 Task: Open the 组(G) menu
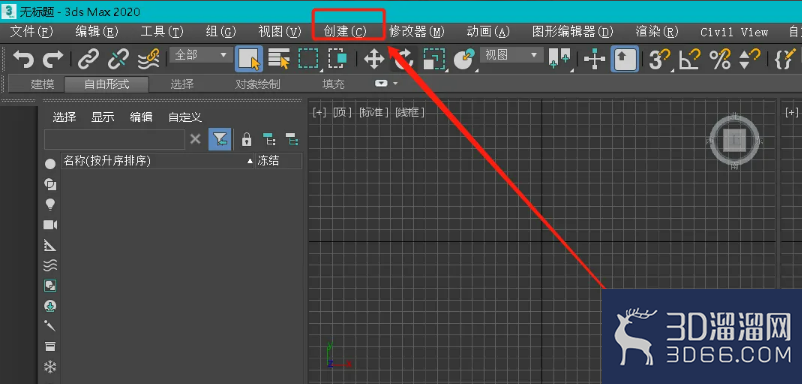tap(220, 32)
